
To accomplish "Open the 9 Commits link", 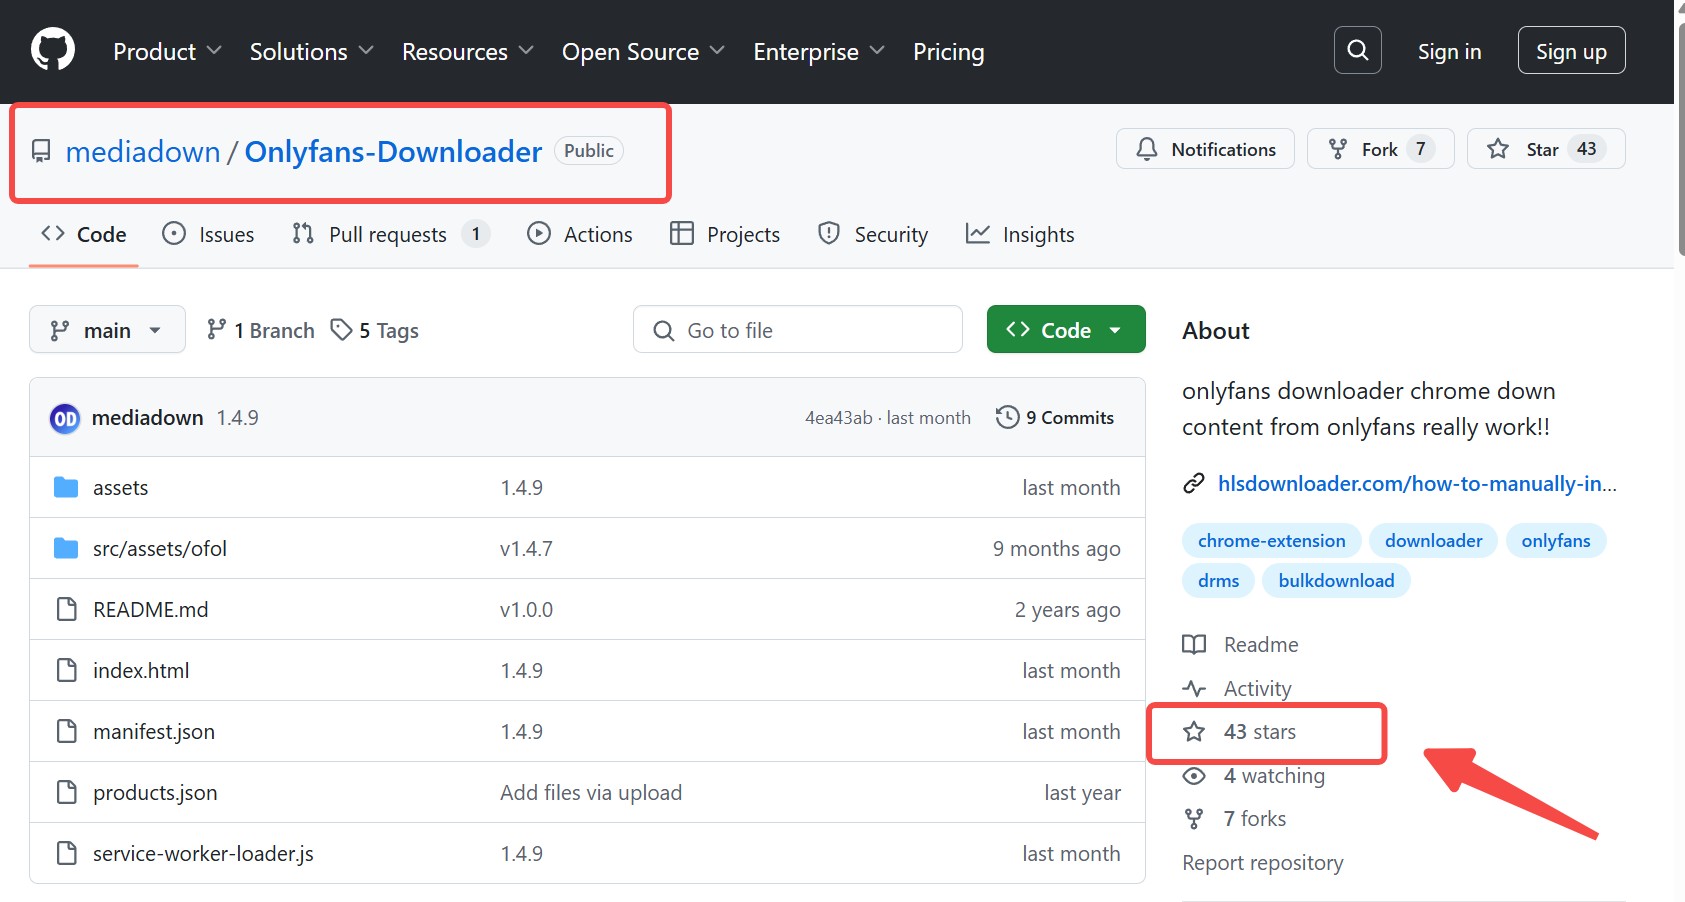I will tap(1055, 417).
